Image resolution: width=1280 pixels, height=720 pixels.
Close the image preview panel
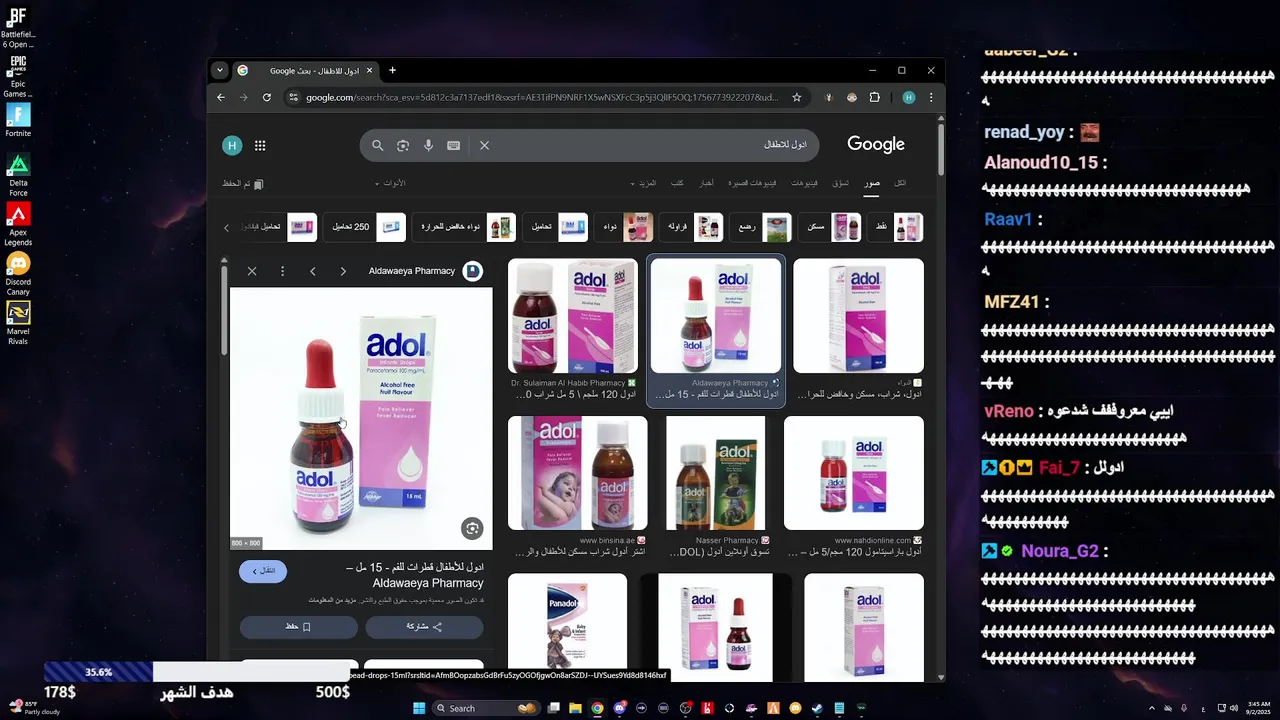252,271
